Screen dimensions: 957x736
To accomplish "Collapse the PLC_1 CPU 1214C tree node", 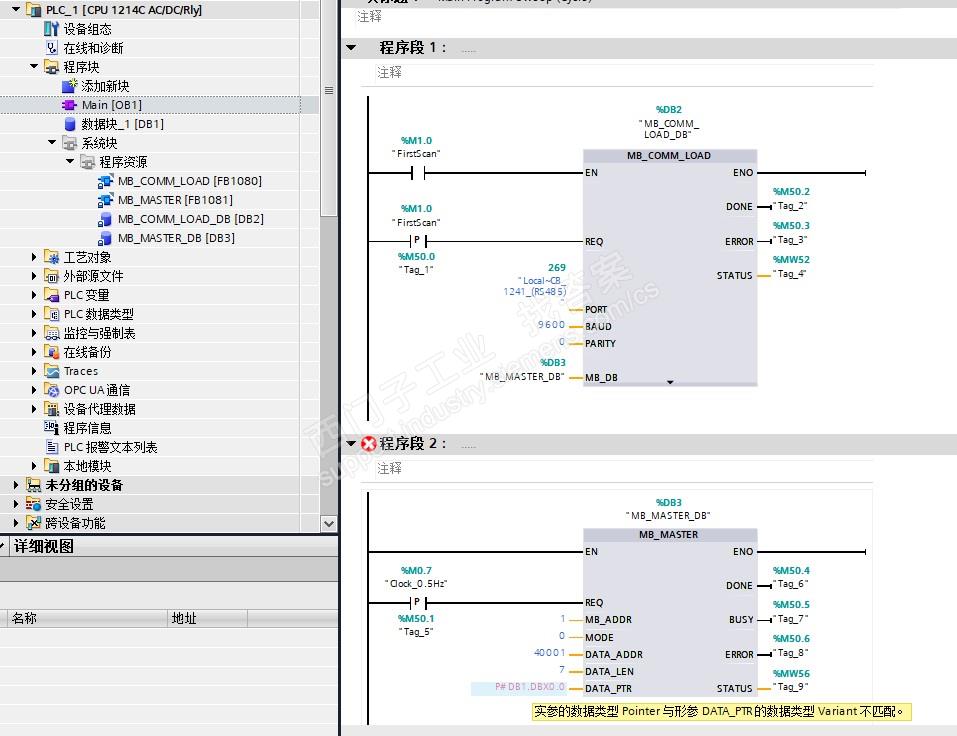I will click(16, 10).
